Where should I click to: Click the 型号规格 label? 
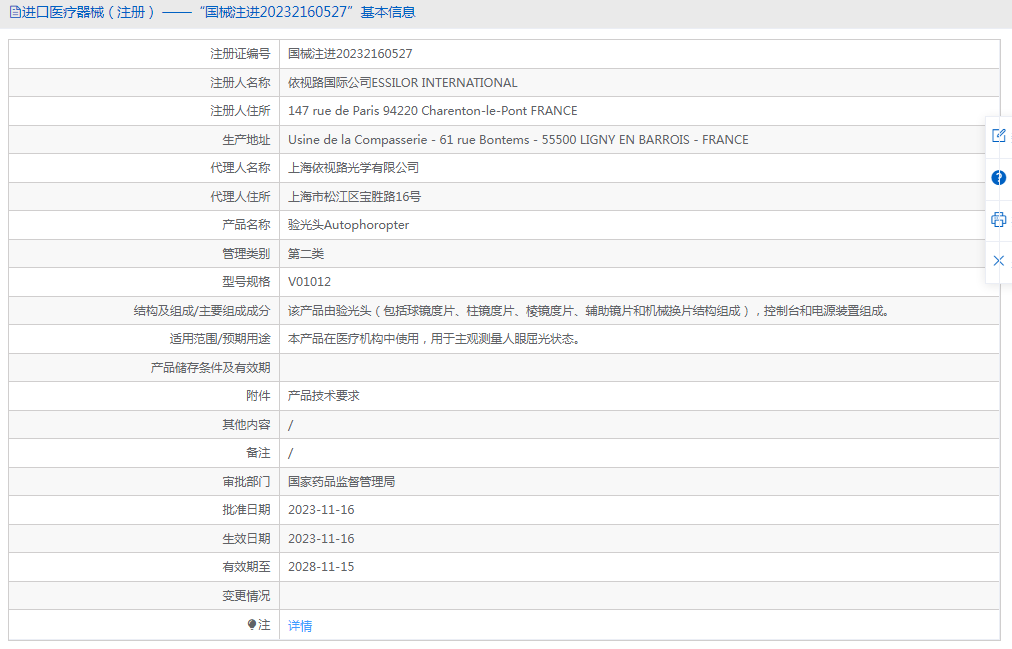pyautogui.click(x=246, y=282)
